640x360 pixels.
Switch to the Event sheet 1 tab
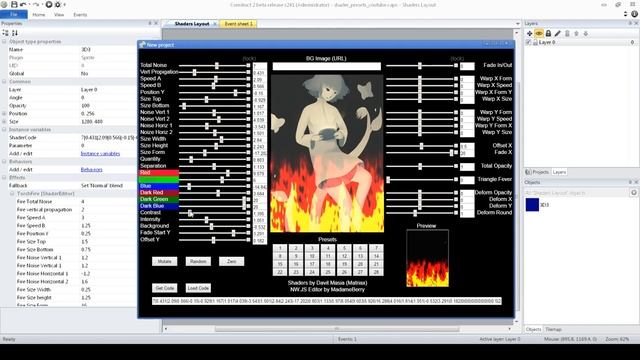(238, 24)
